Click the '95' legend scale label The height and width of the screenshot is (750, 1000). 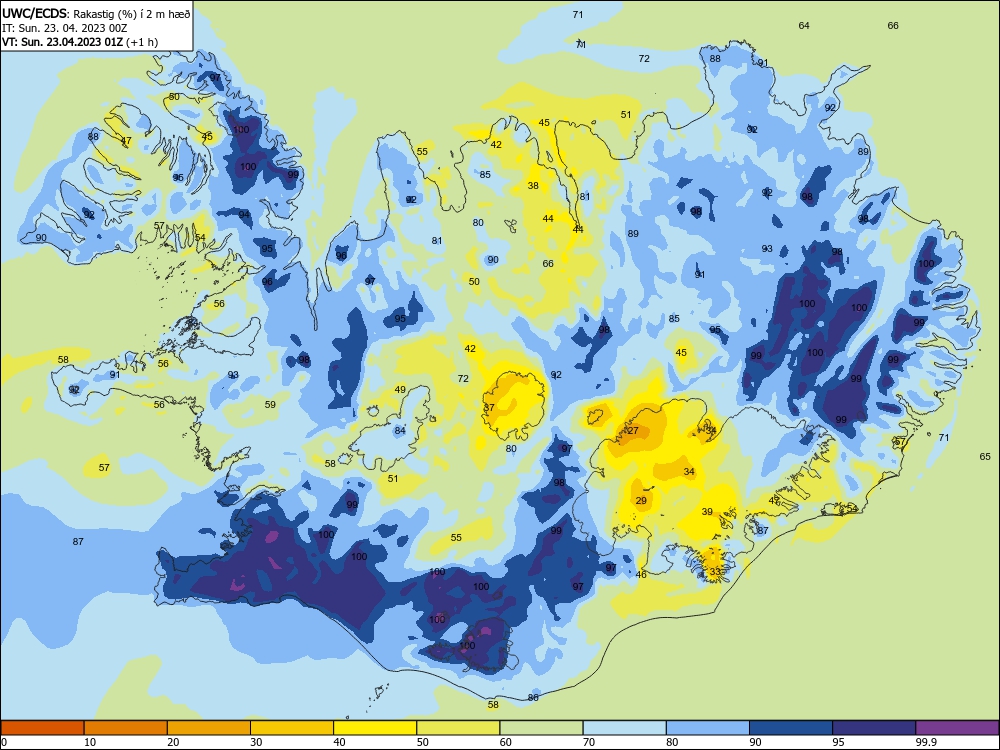point(838,742)
